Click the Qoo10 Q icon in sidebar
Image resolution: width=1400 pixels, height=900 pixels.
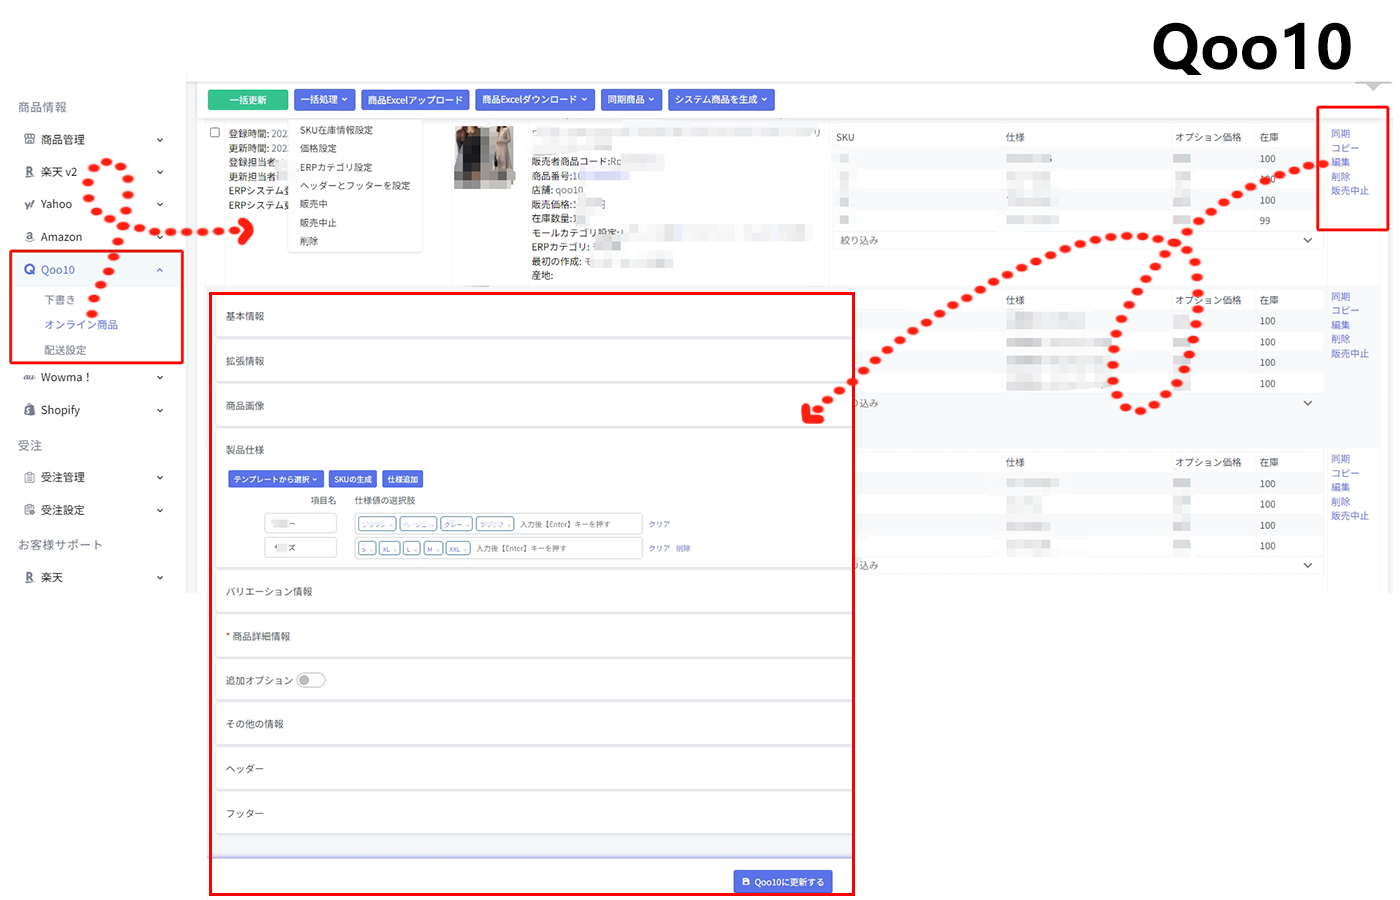[29, 270]
